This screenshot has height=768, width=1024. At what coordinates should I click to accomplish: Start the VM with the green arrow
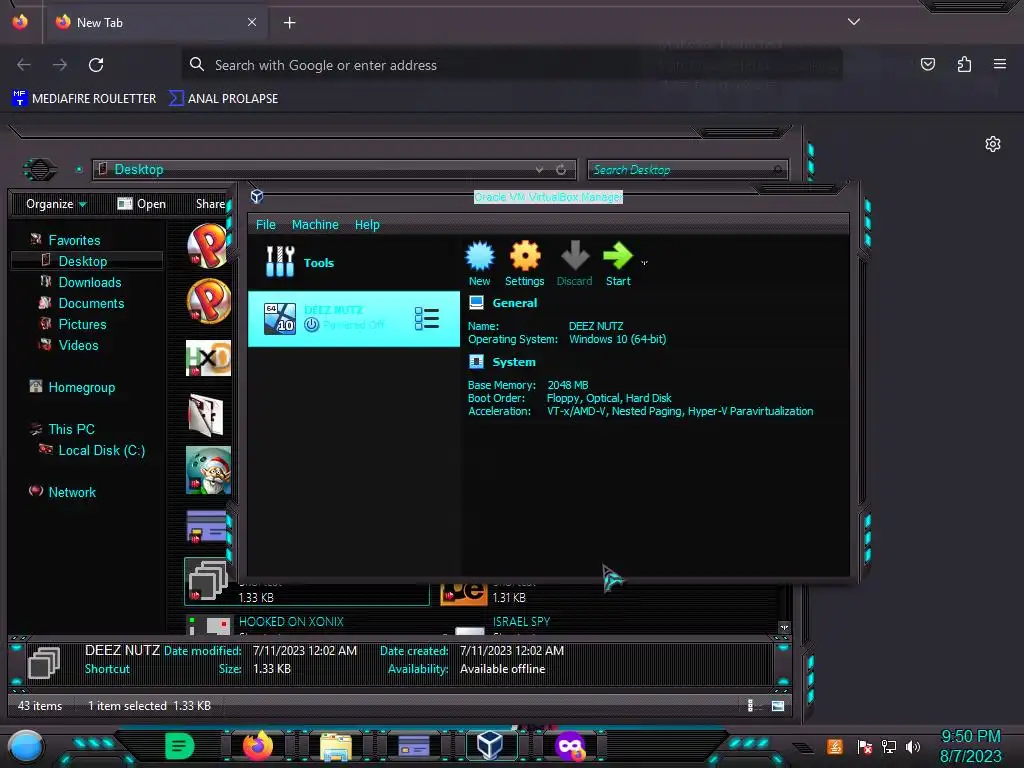pos(618,255)
